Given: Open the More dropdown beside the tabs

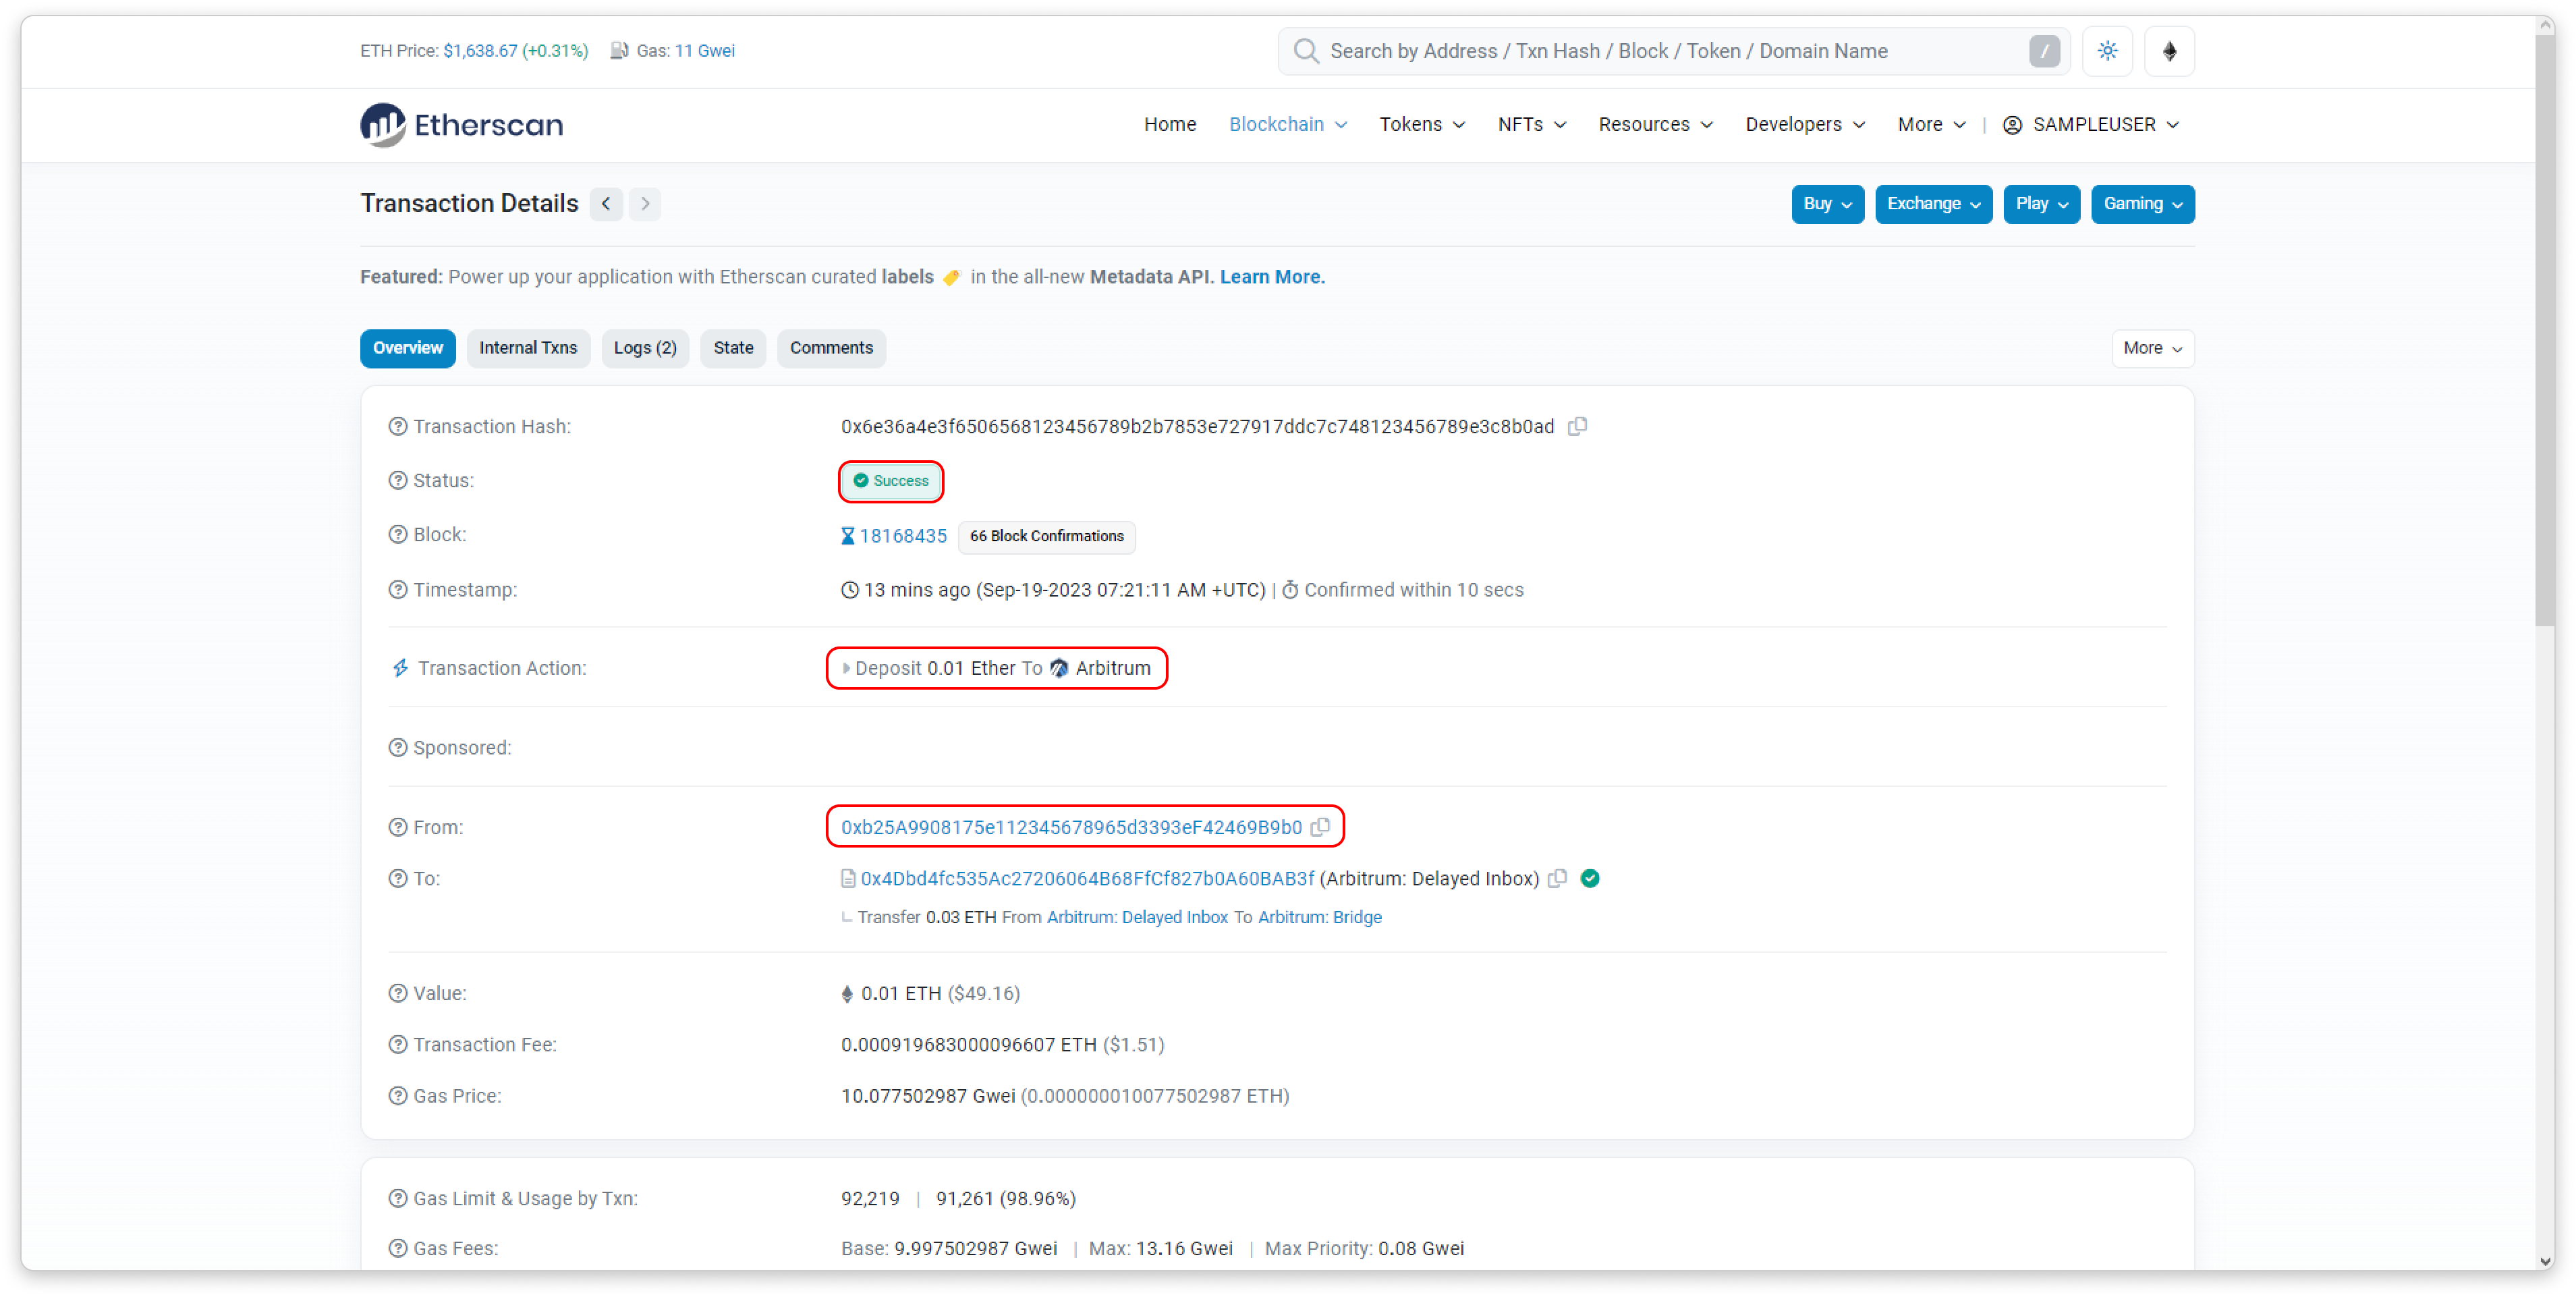Looking at the screenshot, I should point(2152,348).
